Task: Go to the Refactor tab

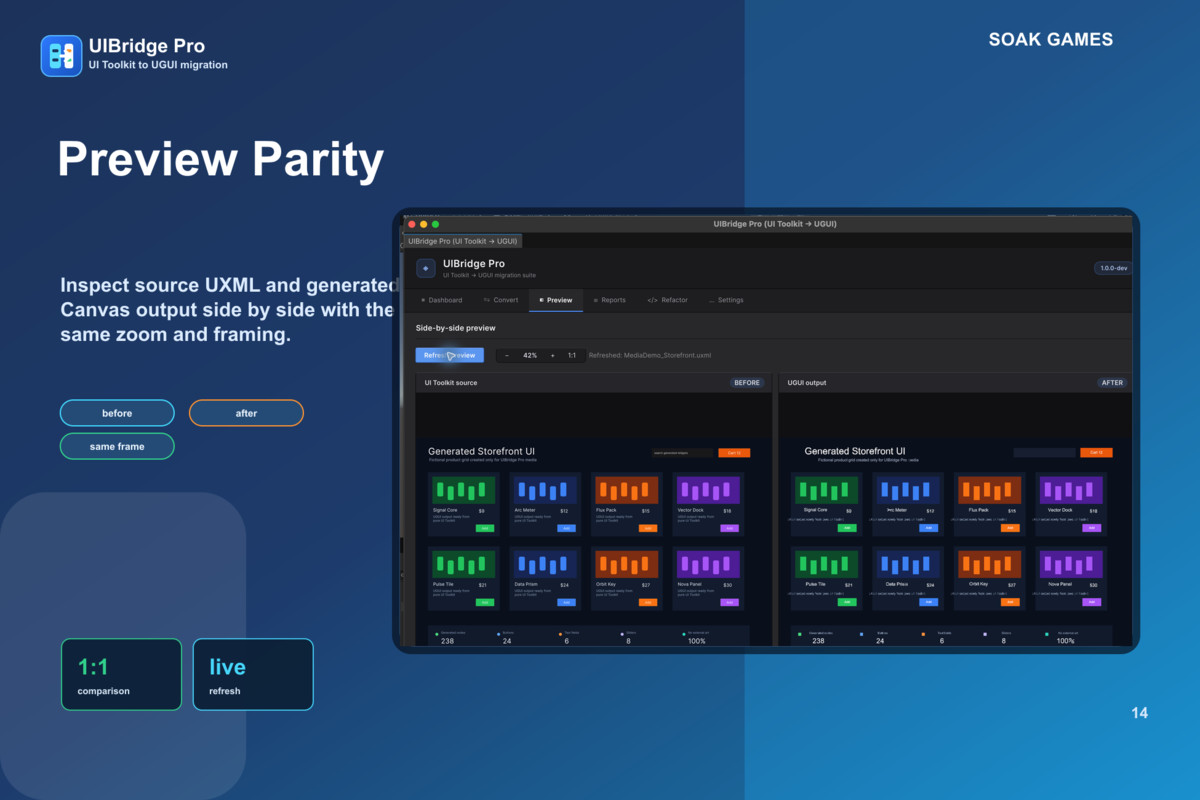Action: pyautogui.click(x=668, y=300)
